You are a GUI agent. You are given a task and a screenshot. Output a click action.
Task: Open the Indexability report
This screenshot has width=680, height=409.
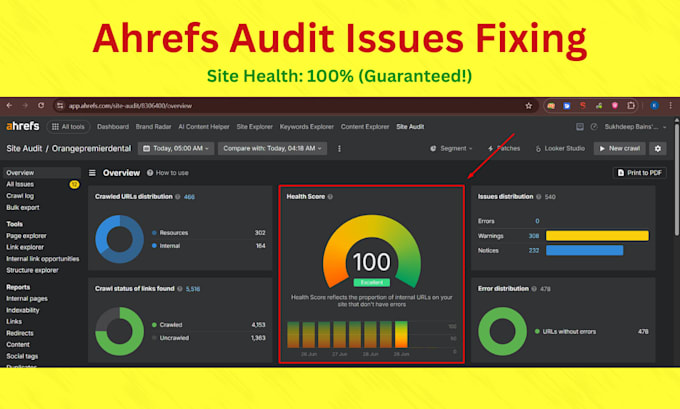(x=23, y=310)
